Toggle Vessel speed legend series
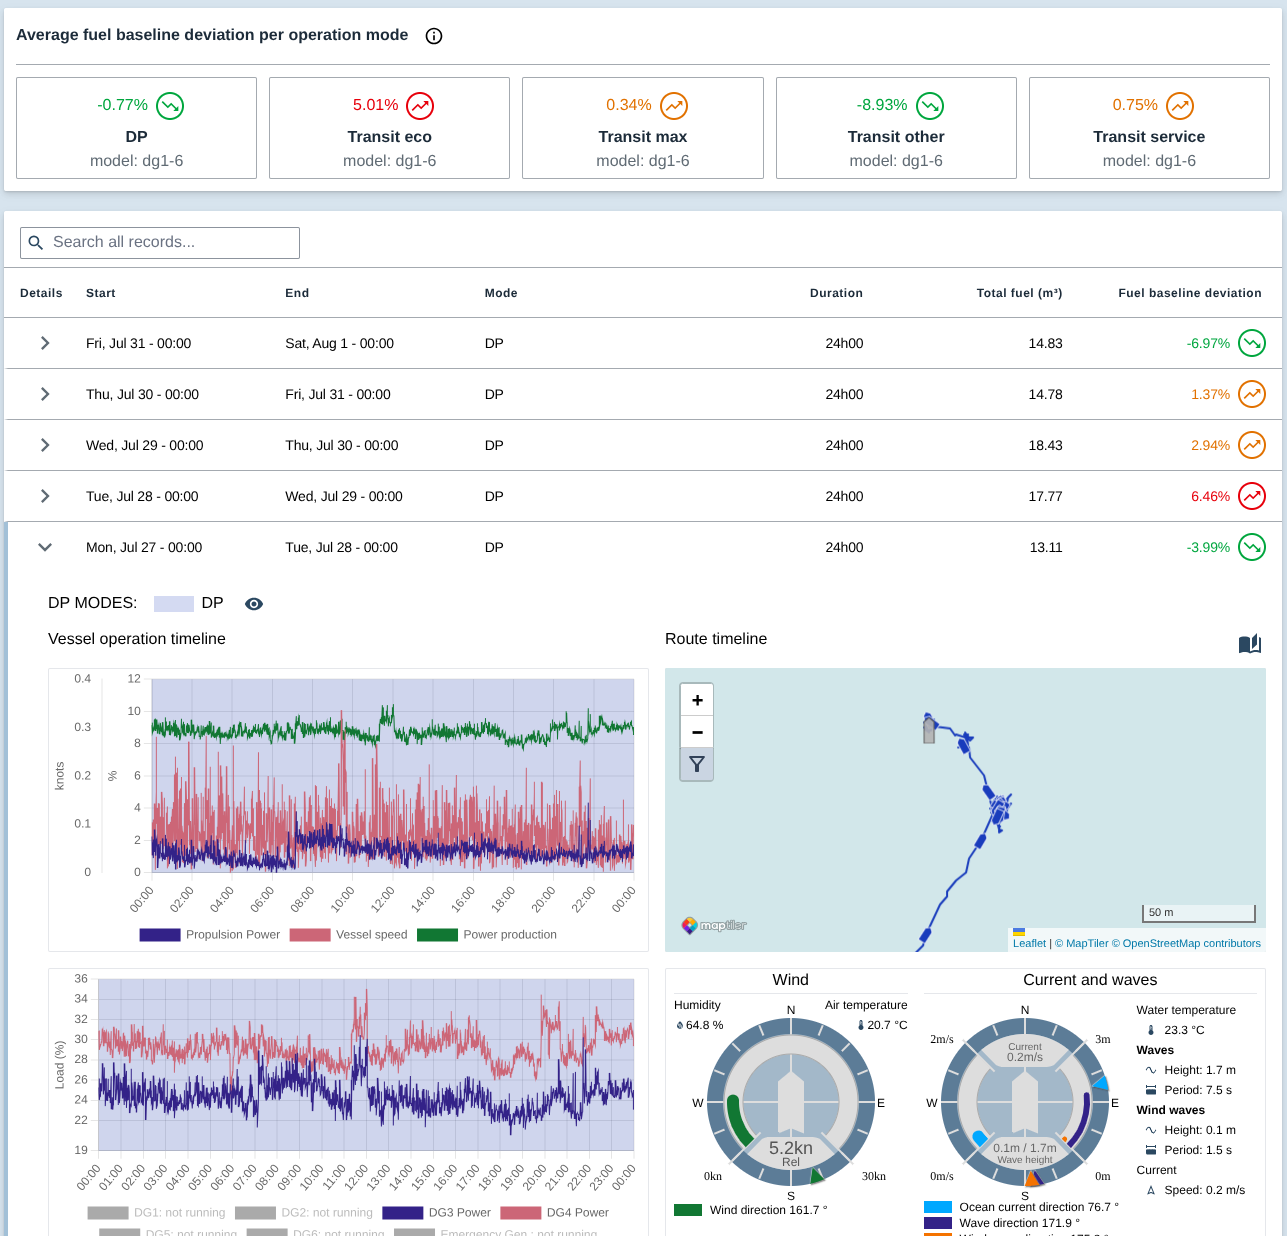This screenshot has width=1287, height=1236. [x=349, y=935]
